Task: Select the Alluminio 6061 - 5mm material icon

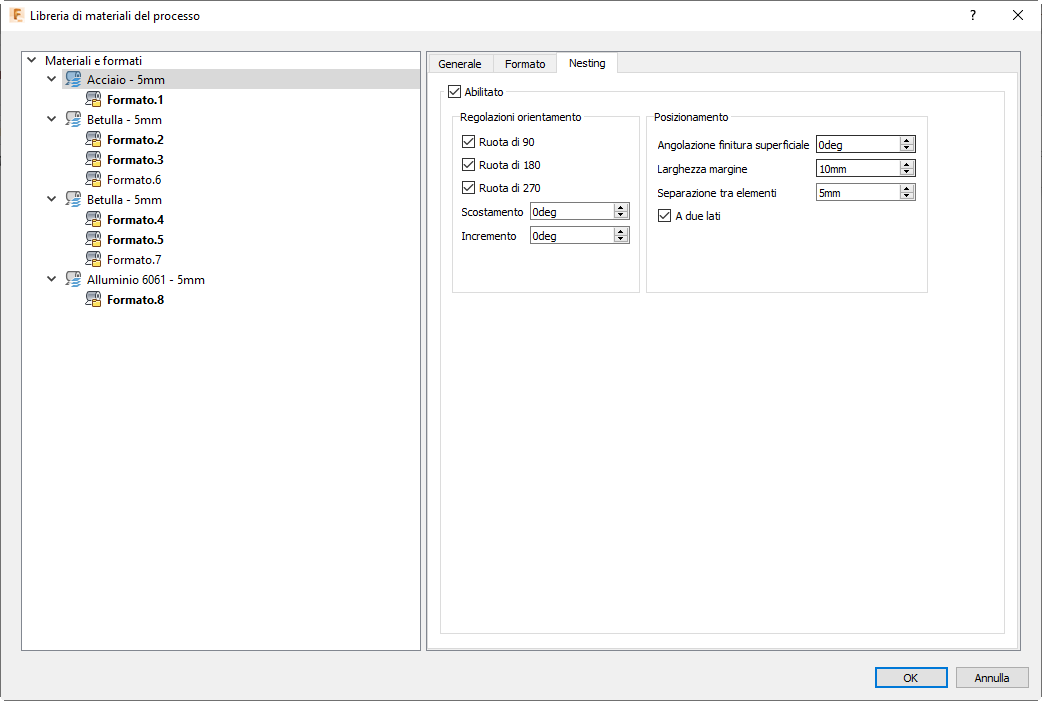Action: (72, 279)
